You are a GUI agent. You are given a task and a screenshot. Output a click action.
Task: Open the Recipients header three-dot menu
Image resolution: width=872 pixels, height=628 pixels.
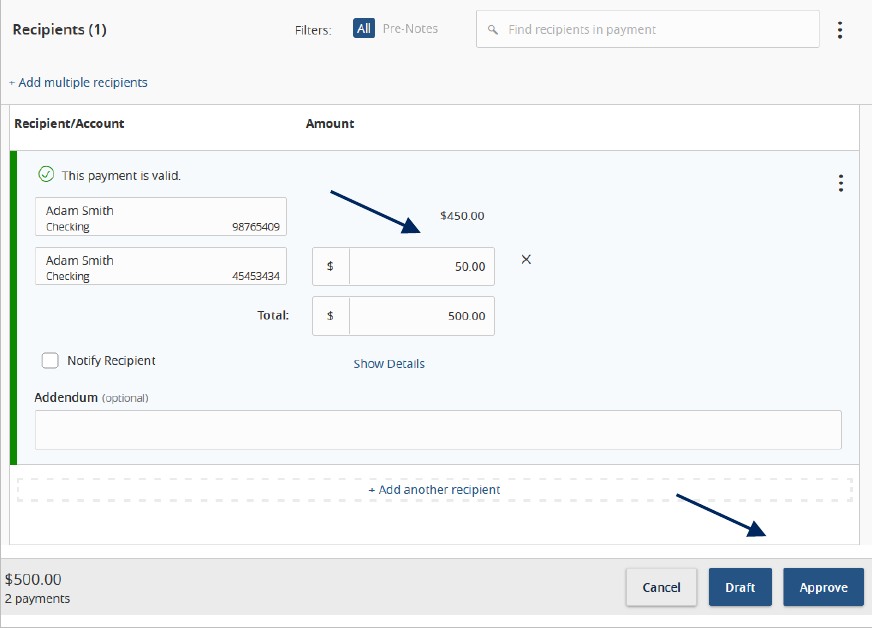pos(840,30)
